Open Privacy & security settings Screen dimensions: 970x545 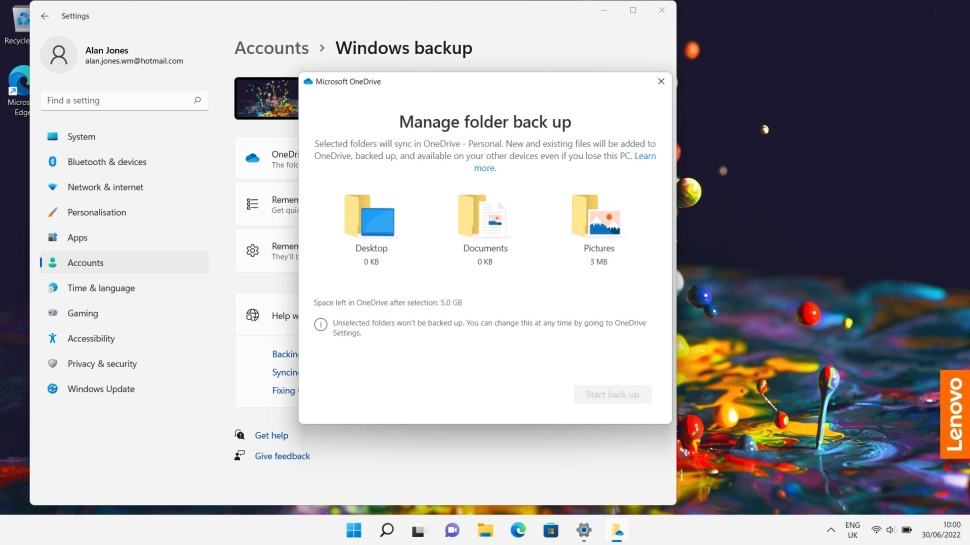tap(124, 364)
